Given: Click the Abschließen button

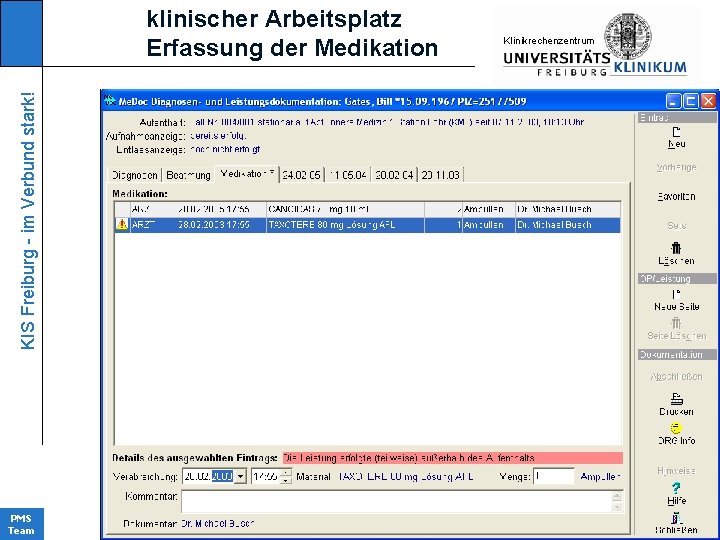Looking at the screenshot, I should (x=676, y=377).
